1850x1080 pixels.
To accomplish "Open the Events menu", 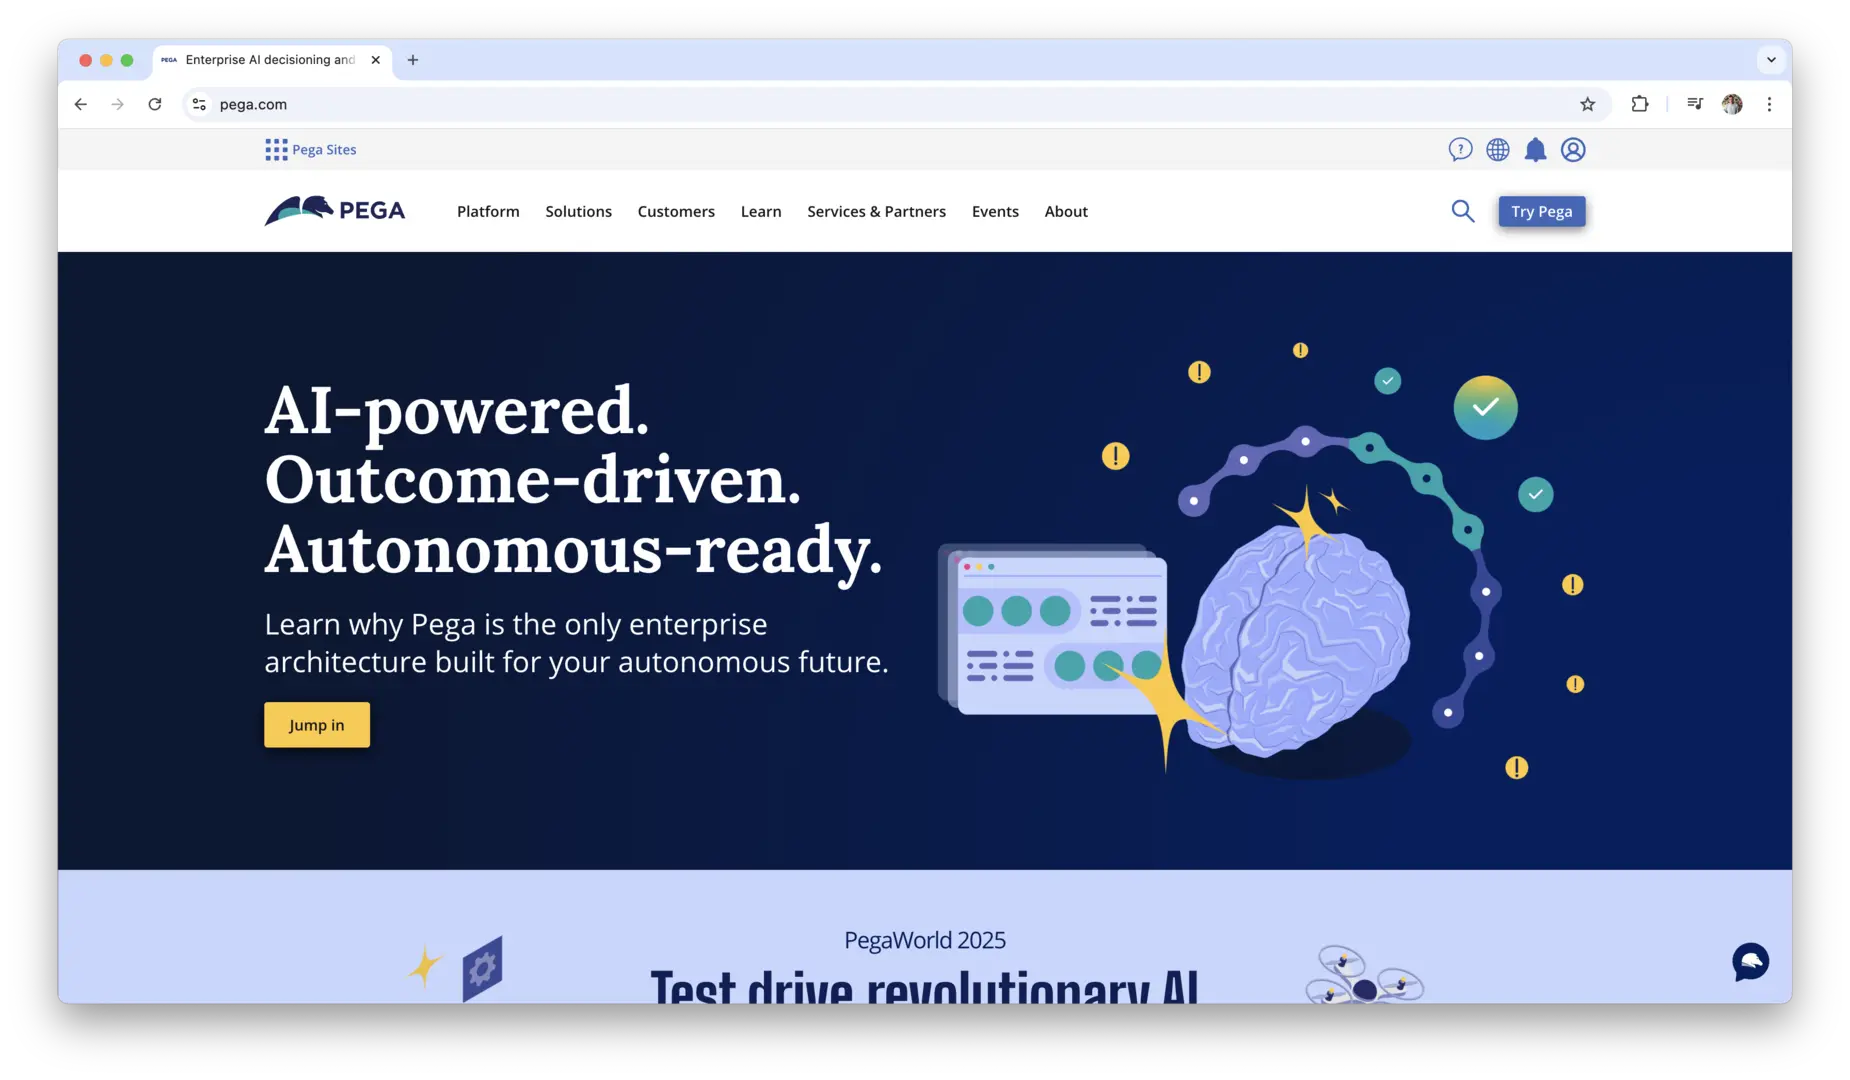I will pyautogui.click(x=995, y=211).
